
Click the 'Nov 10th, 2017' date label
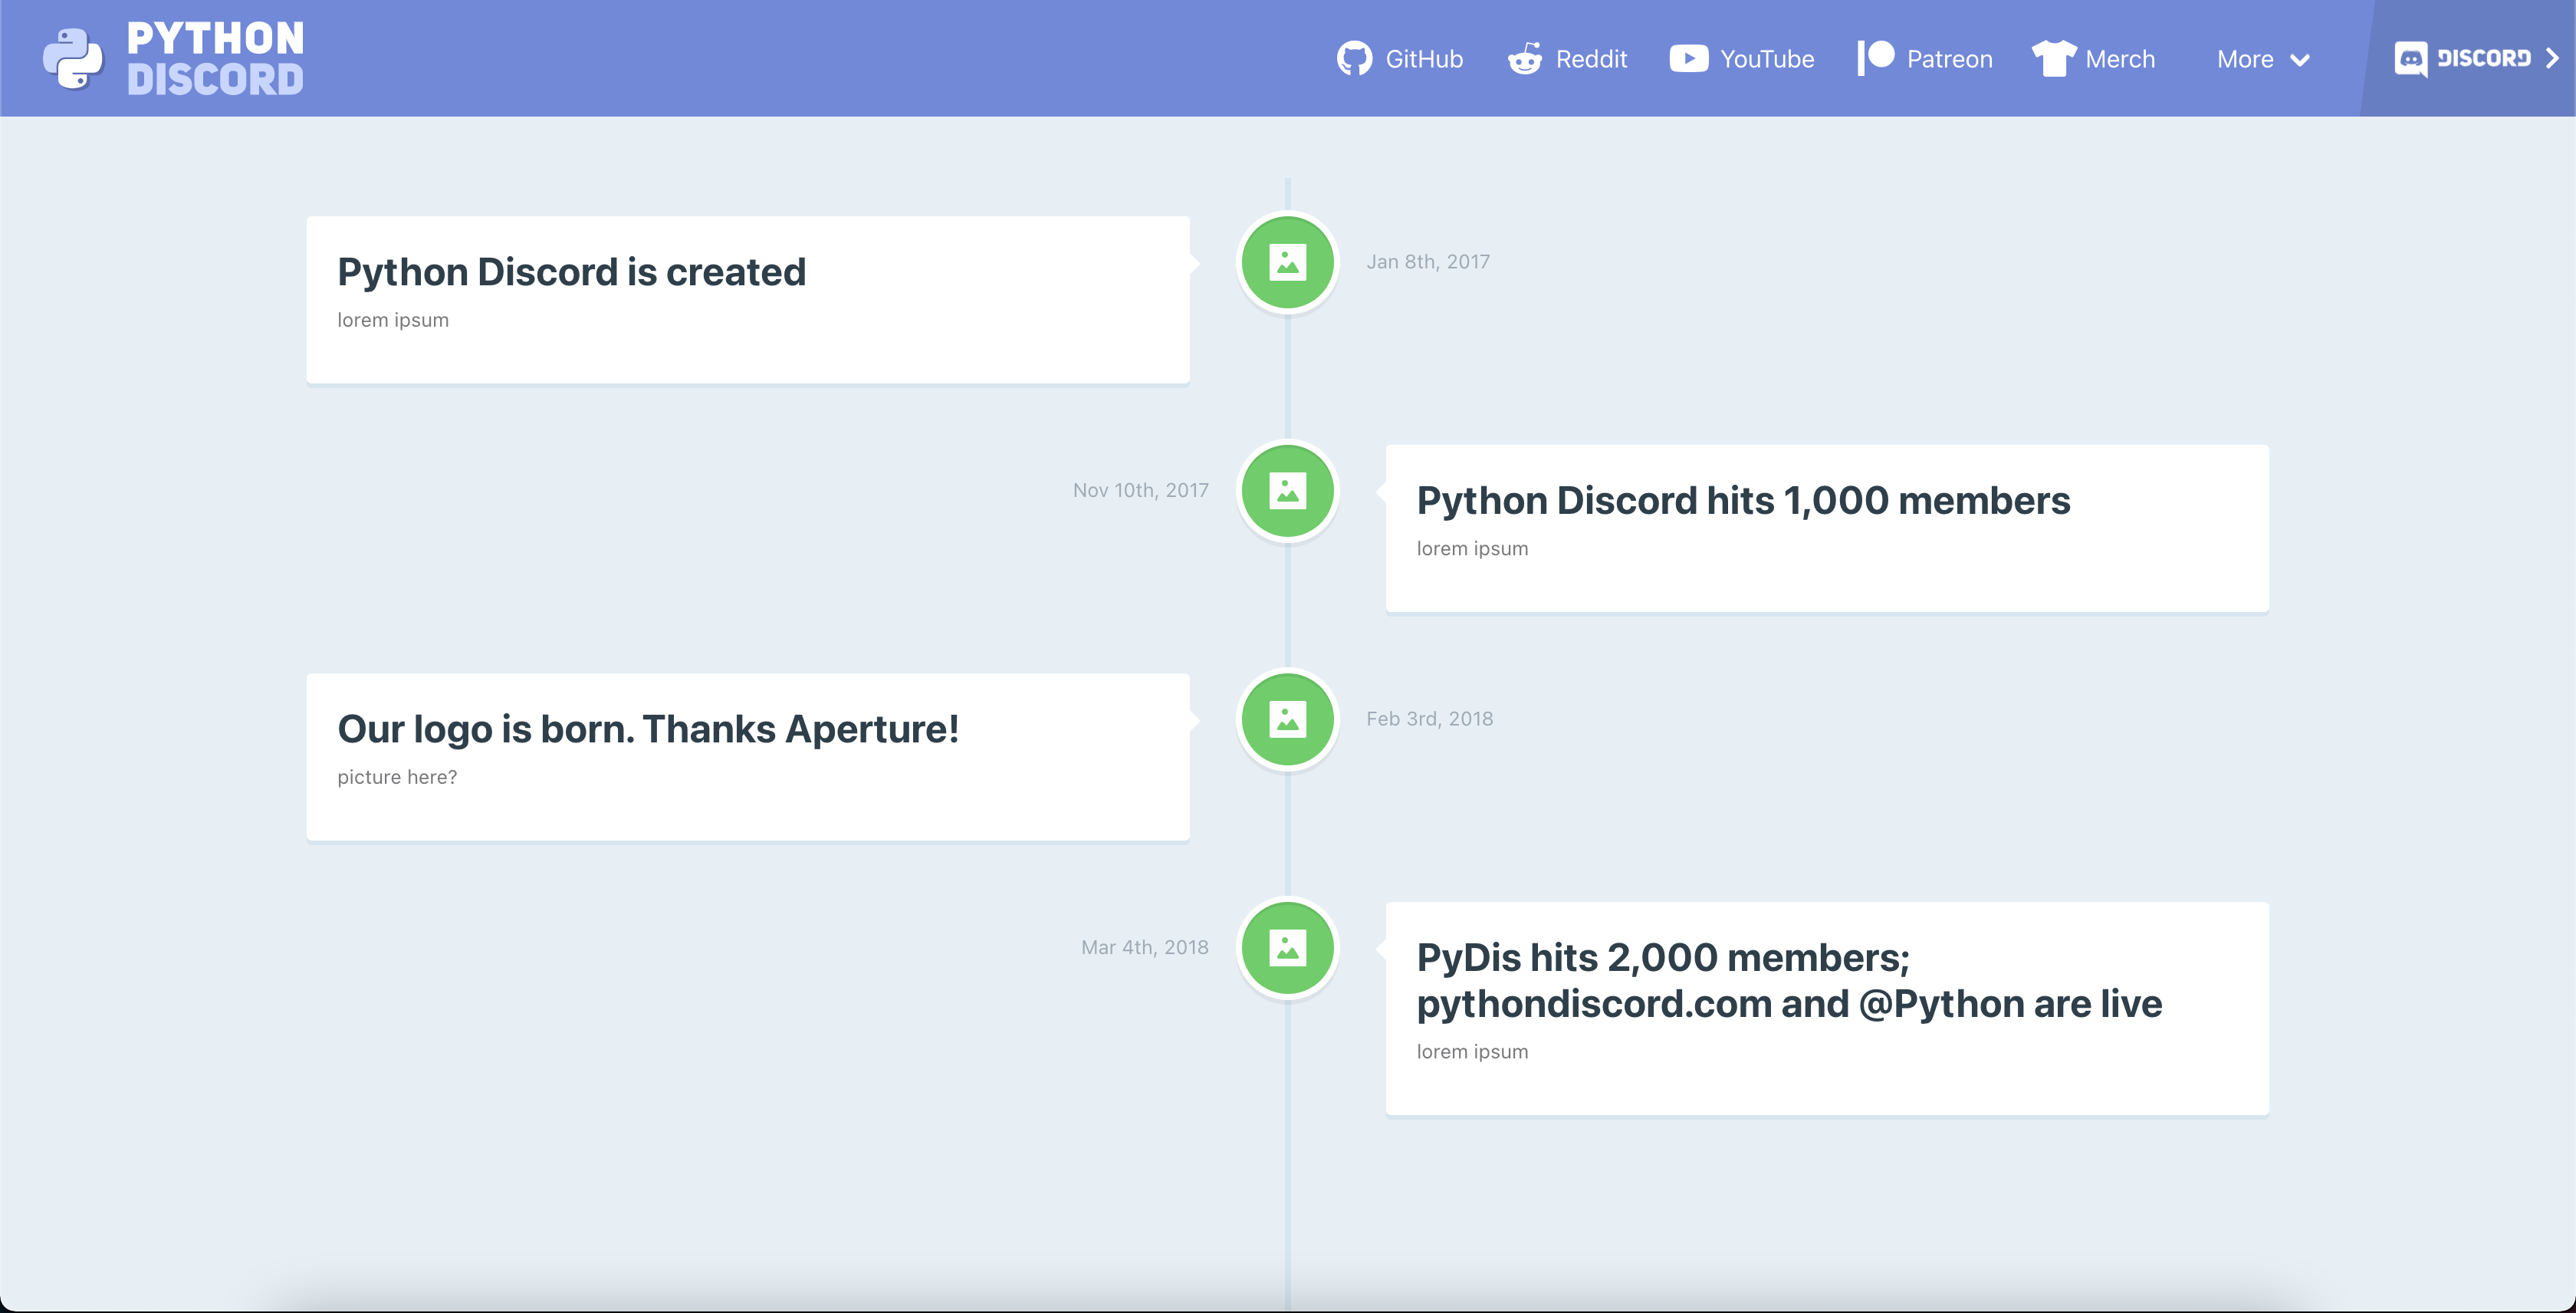(1141, 491)
